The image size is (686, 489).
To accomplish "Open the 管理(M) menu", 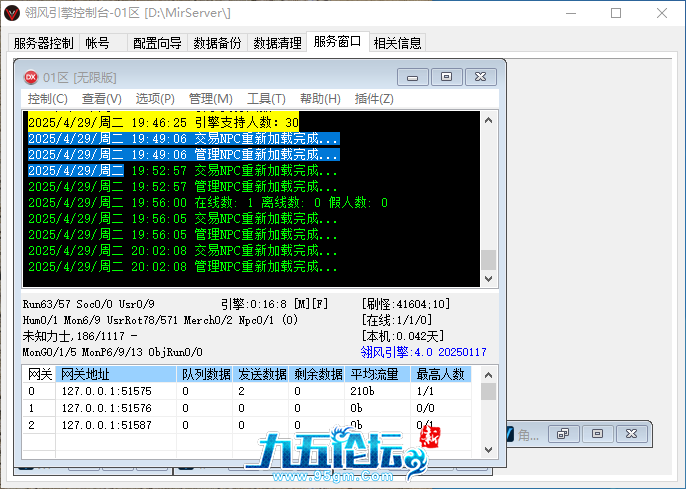I will (x=210, y=99).
